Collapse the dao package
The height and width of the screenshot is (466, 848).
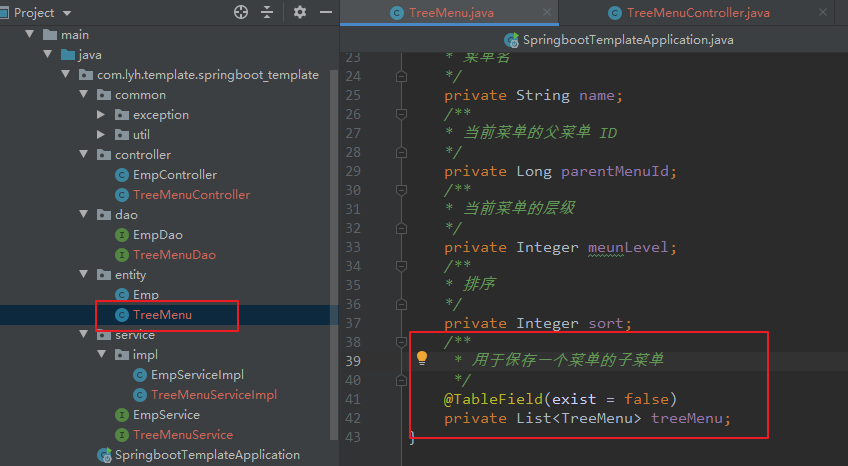(83, 215)
